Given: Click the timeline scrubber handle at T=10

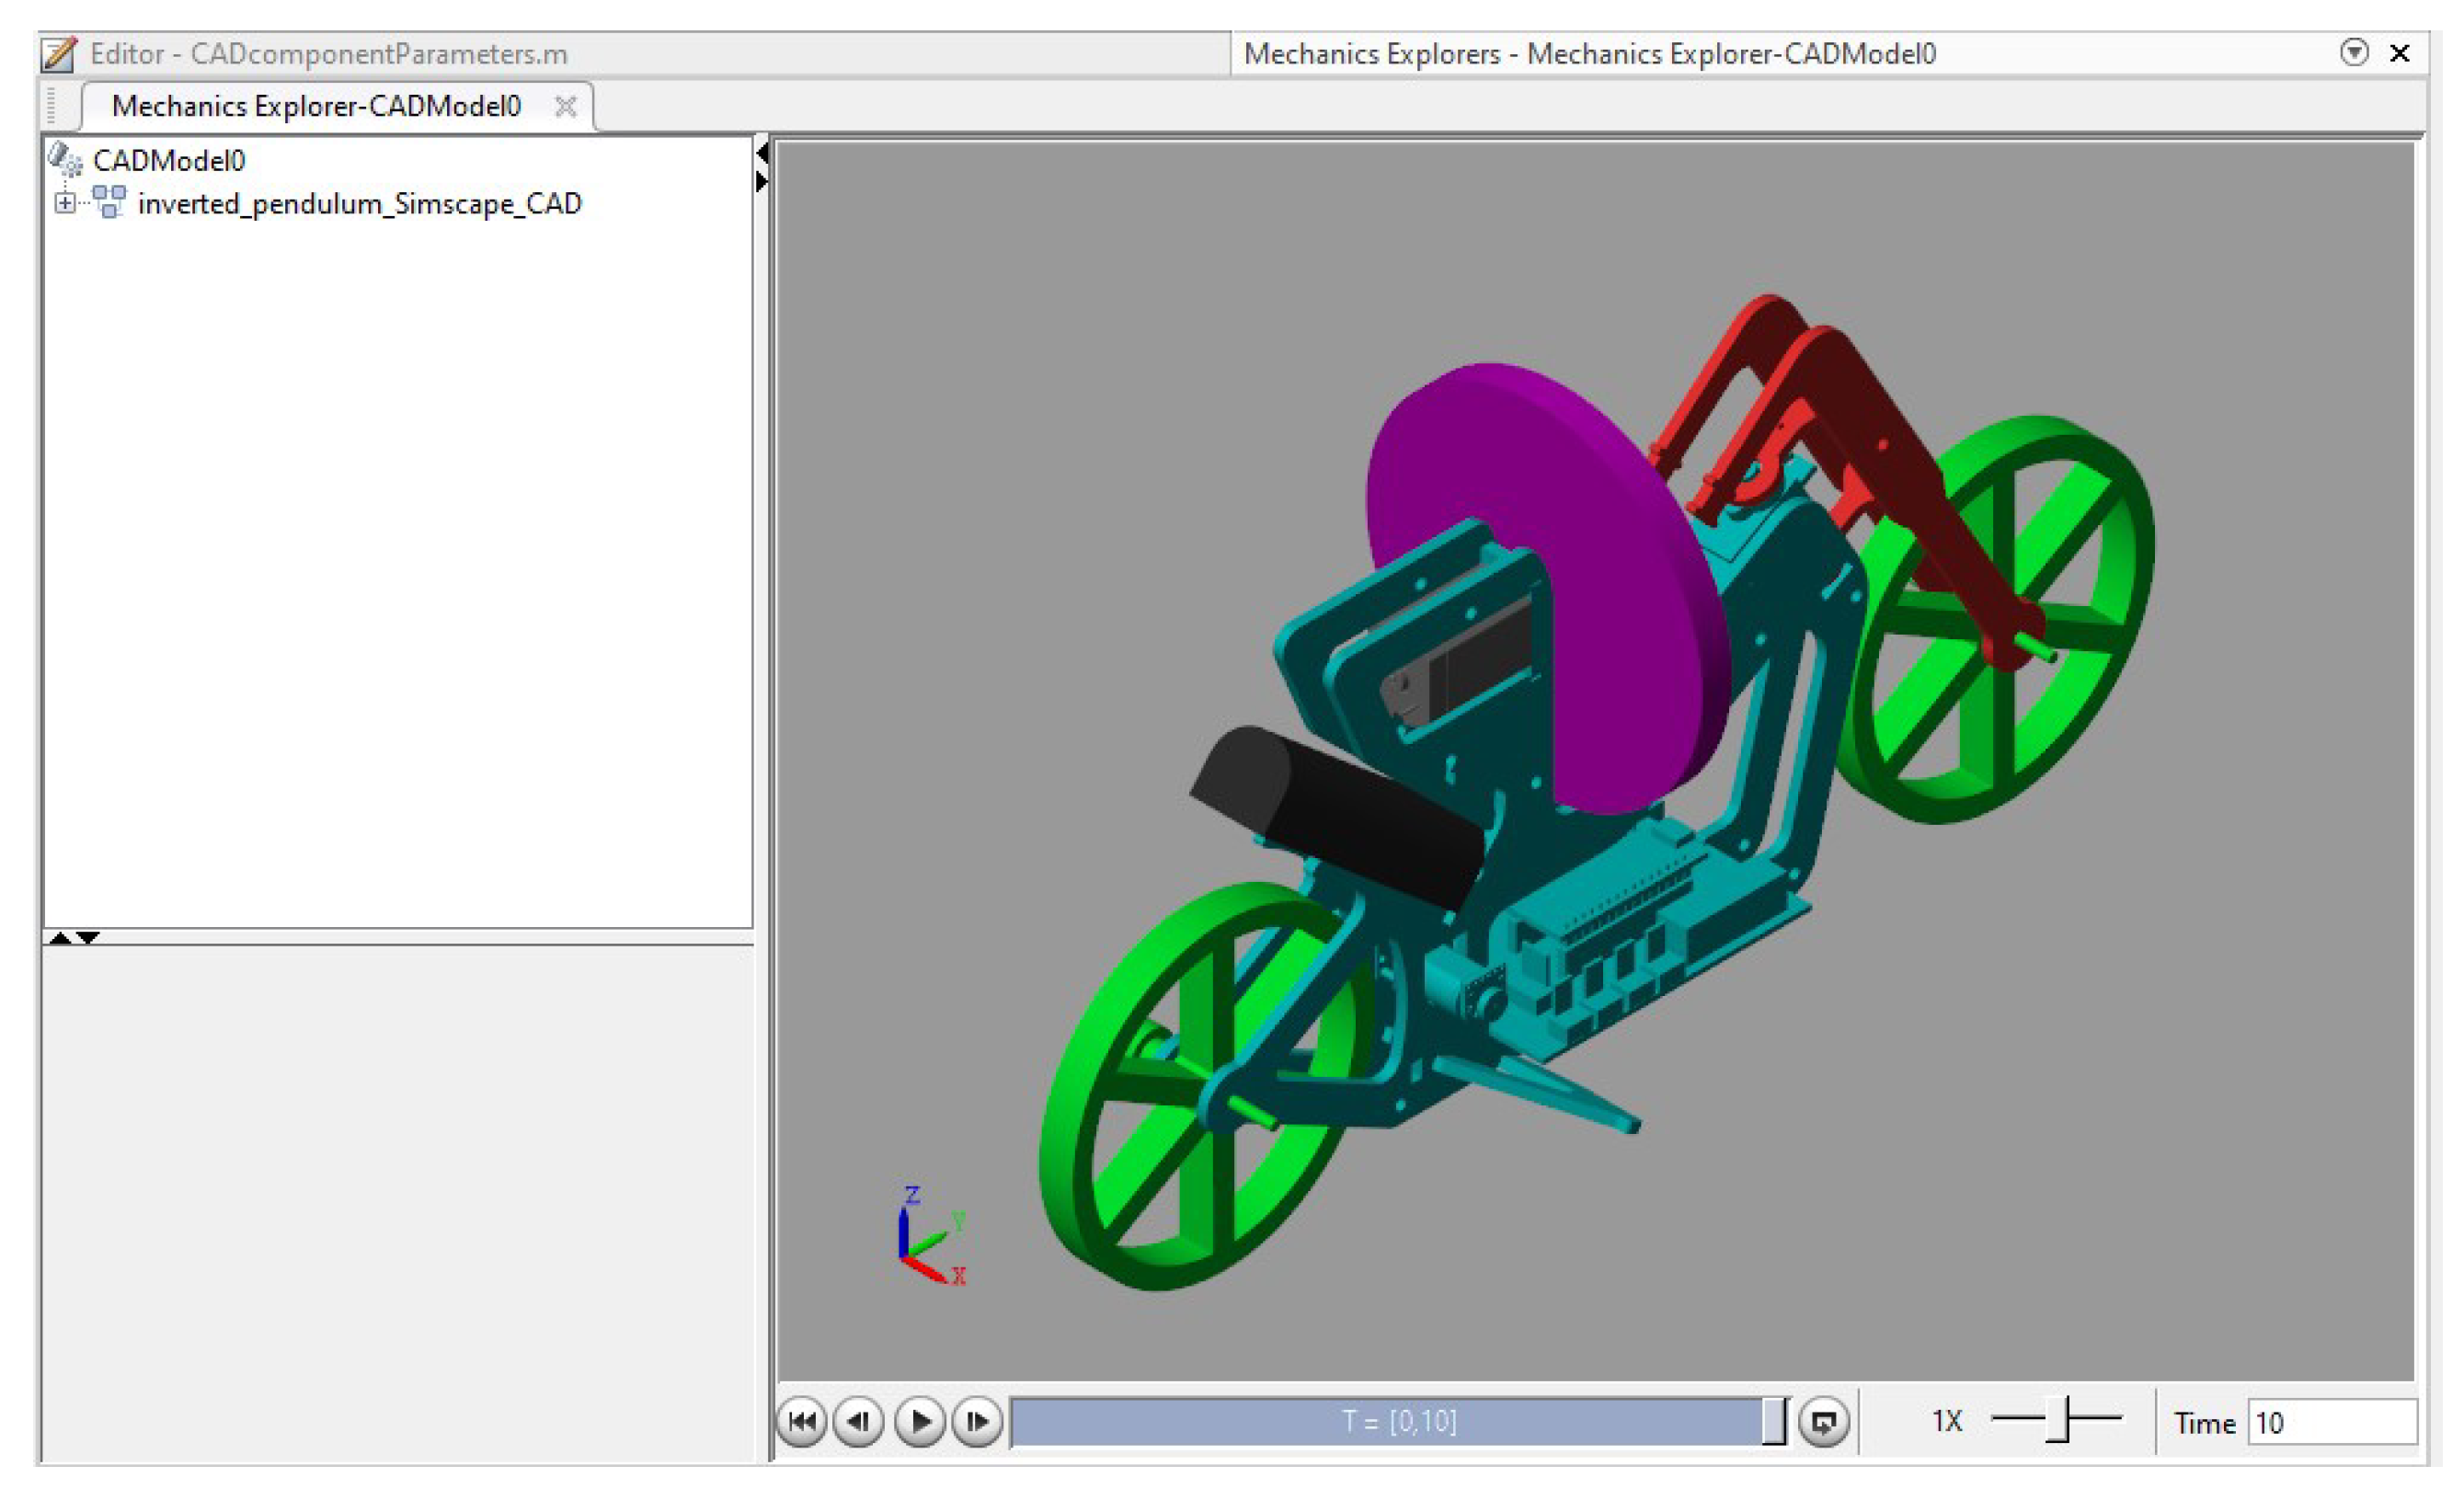Looking at the screenshot, I should pyautogui.click(x=1773, y=1421).
